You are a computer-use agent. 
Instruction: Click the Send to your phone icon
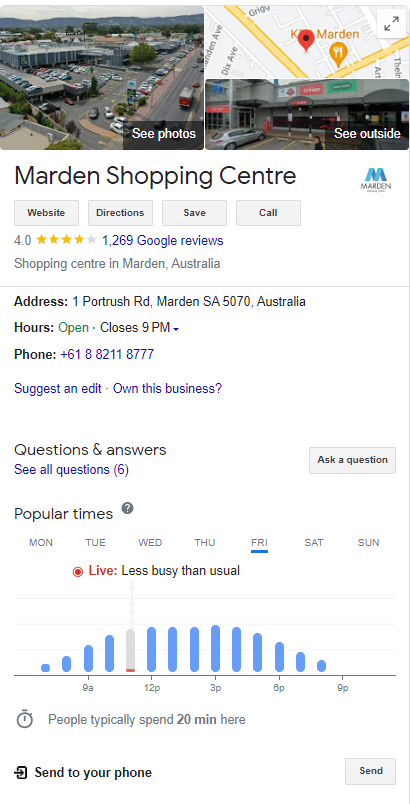pyautogui.click(x=20, y=772)
